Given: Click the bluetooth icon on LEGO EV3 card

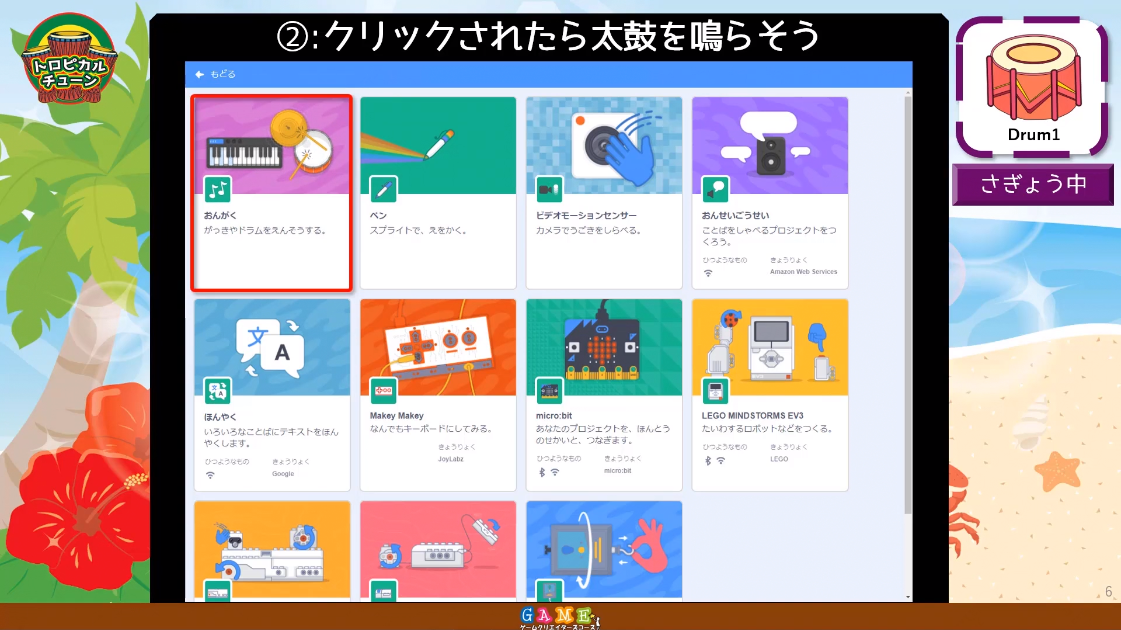Looking at the screenshot, I should (708, 461).
